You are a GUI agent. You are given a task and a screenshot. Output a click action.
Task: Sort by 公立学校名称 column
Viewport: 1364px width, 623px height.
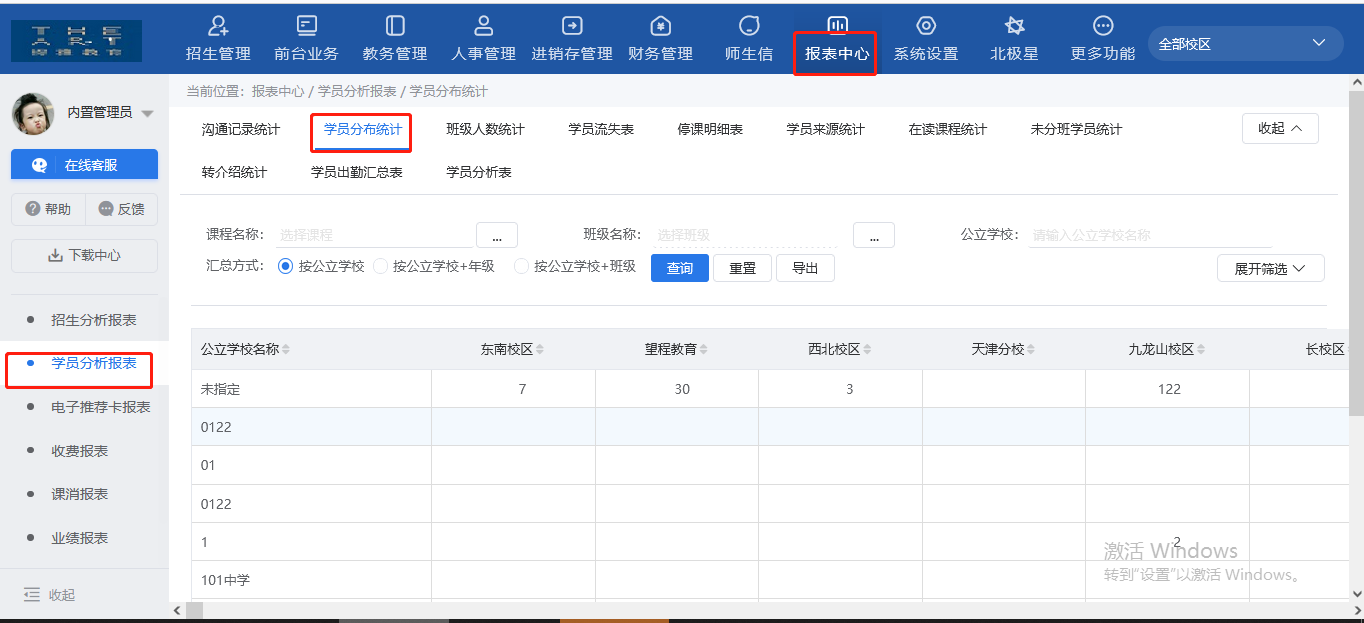(286, 349)
